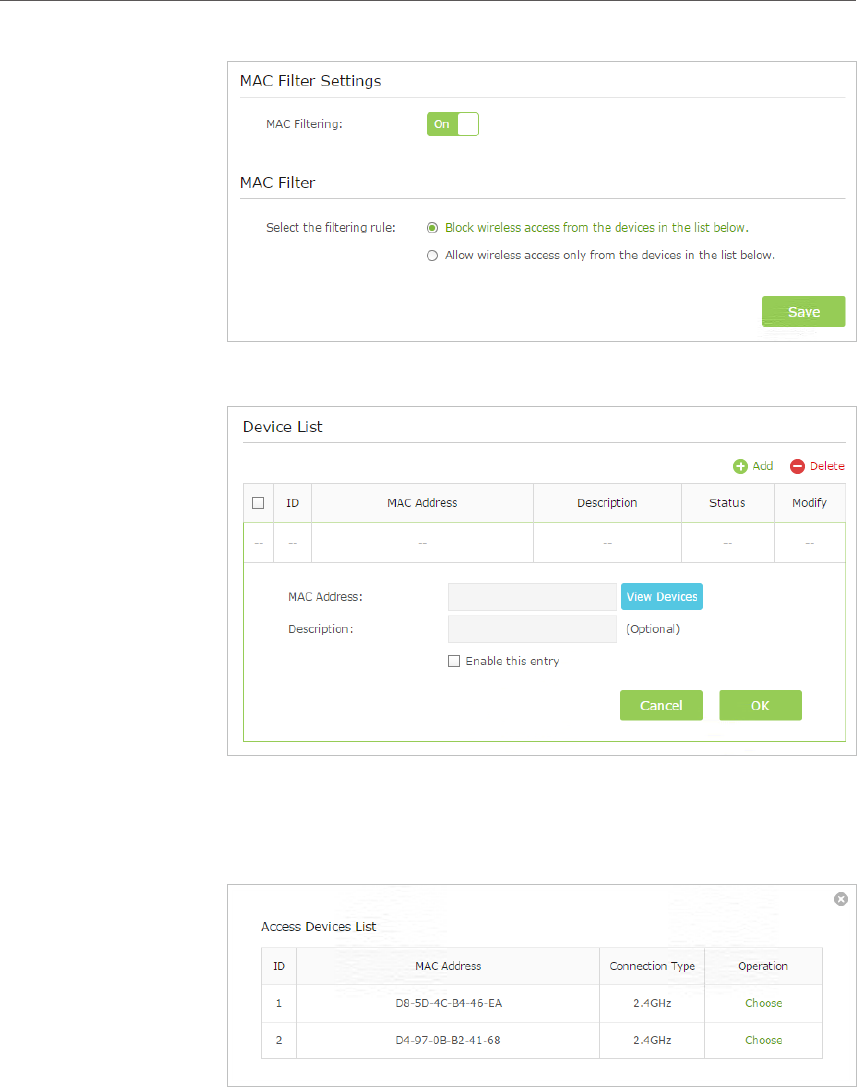Click the MAC Address column header in Device List
The width and height of the screenshot is (857, 1087).
pos(422,503)
